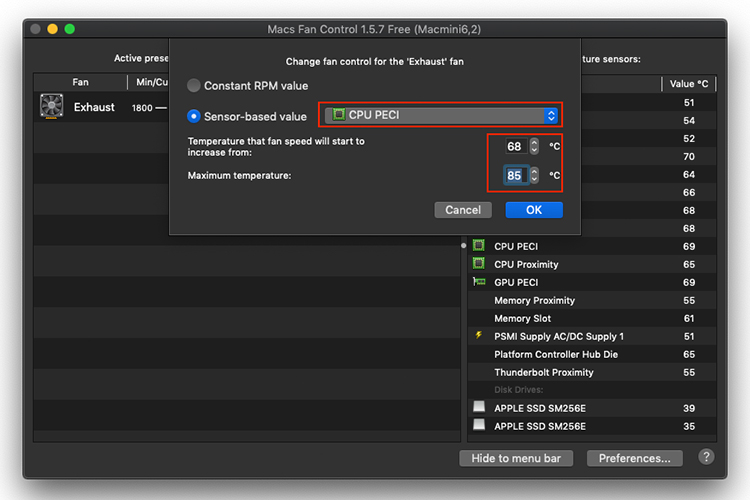This screenshot has height=500, width=750.
Task: Open help with the question mark button
Action: click(706, 457)
